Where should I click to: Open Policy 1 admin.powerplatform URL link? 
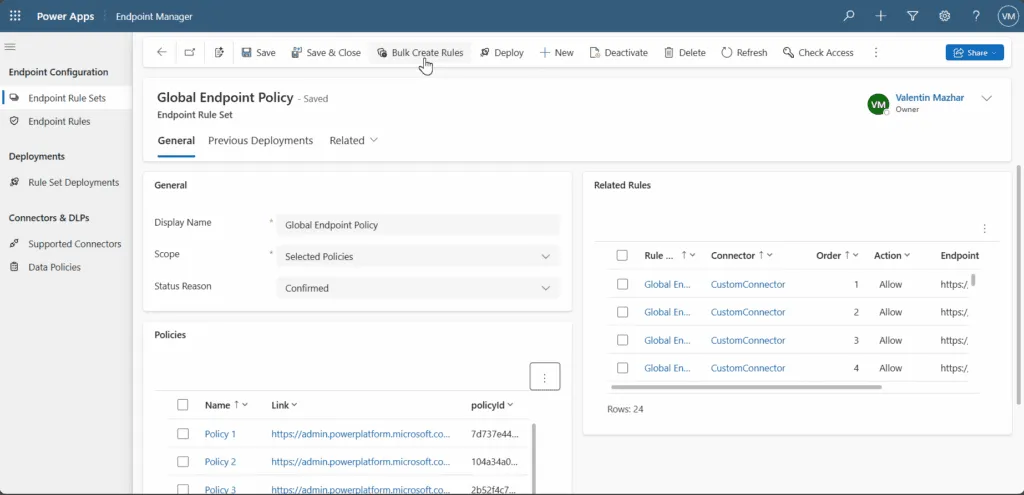pyautogui.click(x=360, y=434)
